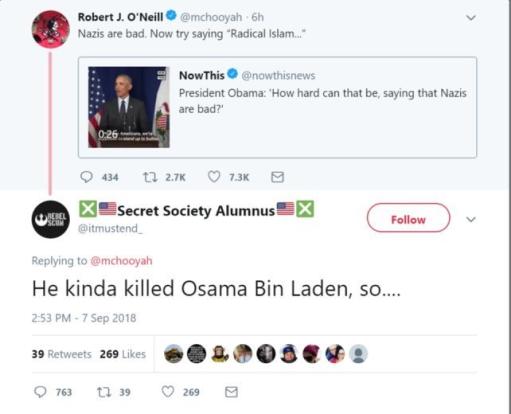Retweet Robert J. O'Neill's tweet
This screenshot has height=414, width=511.
pyautogui.click(x=150, y=177)
